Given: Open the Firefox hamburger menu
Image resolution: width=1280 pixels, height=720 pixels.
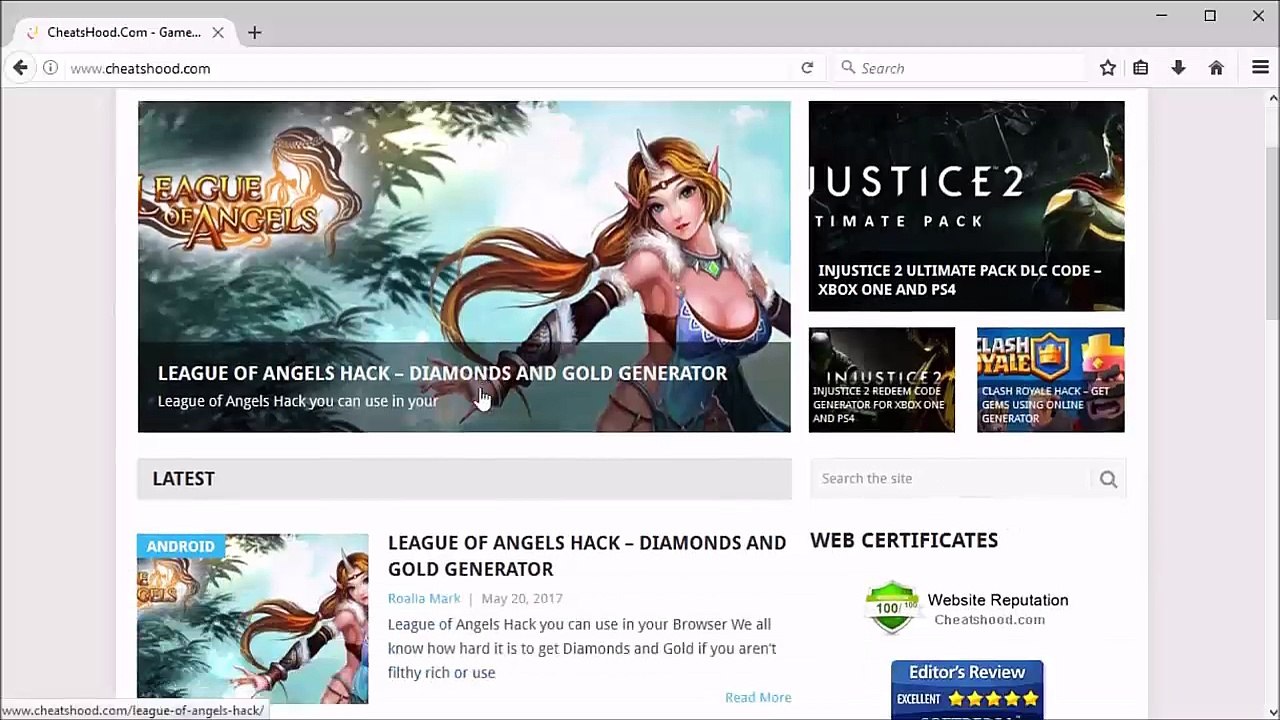Looking at the screenshot, I should tap(1260, 68).
